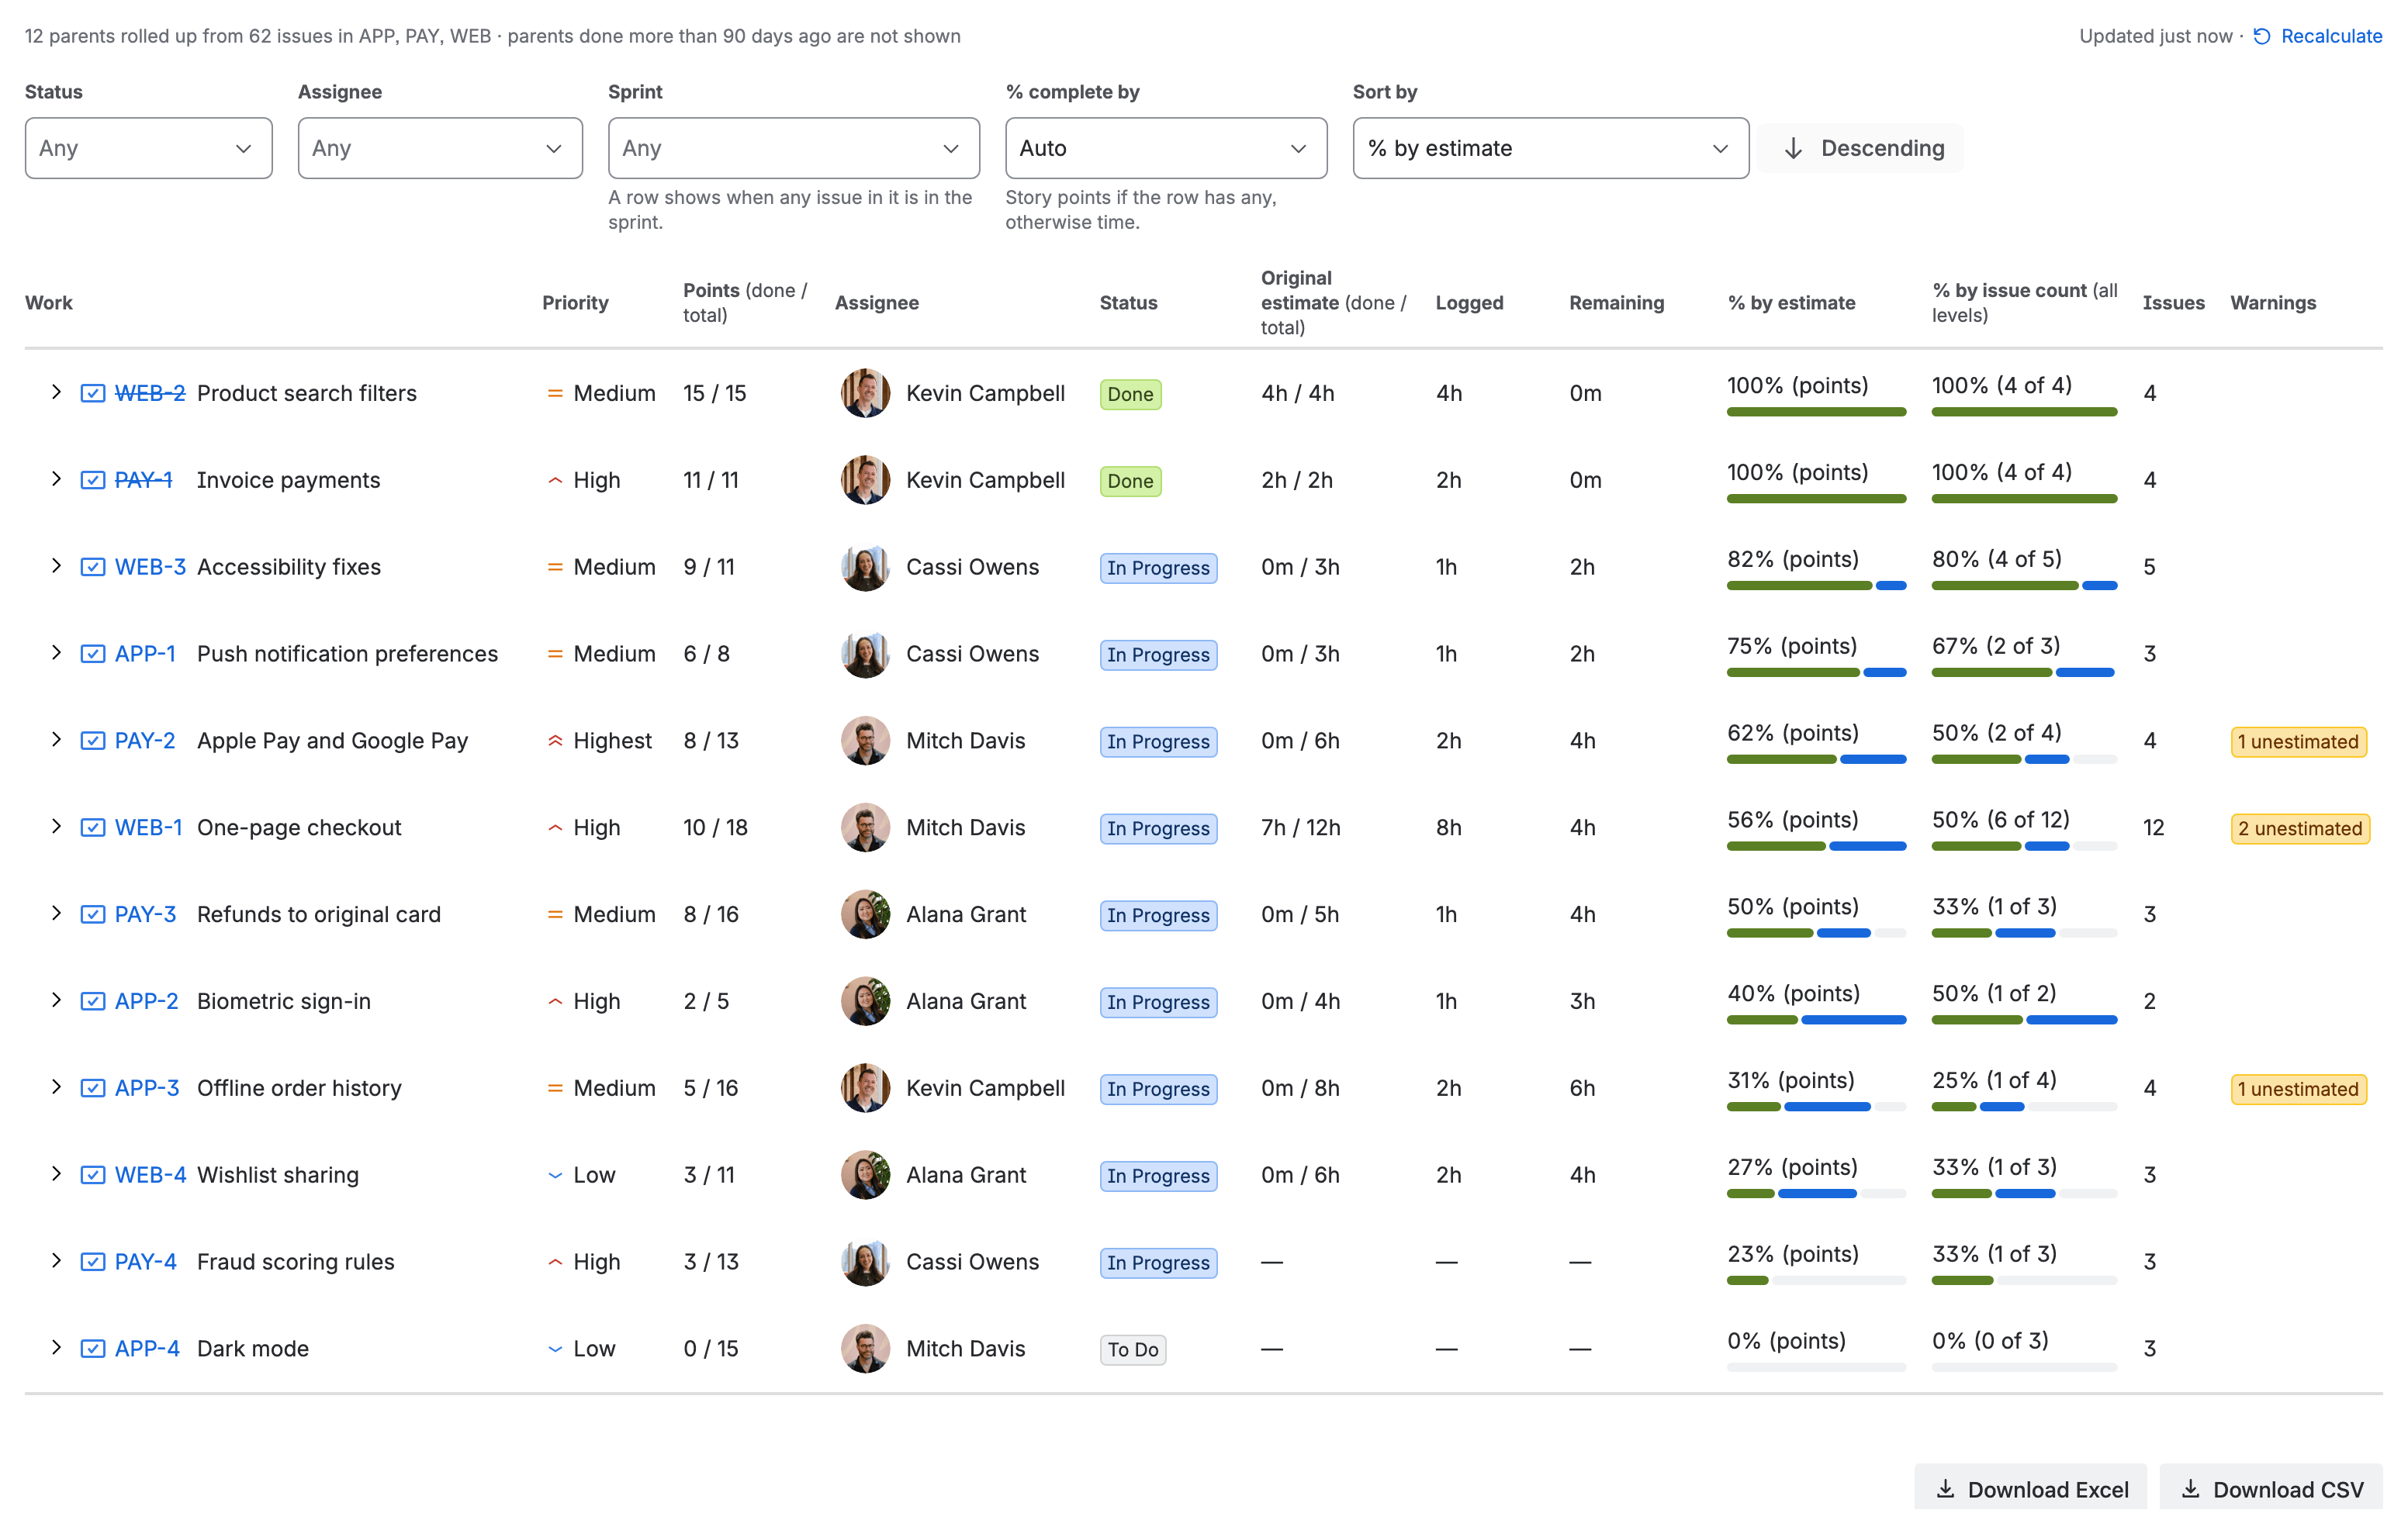Click the High priority icon for Invoice payments

pyautogui.click(x=555, y=480)
